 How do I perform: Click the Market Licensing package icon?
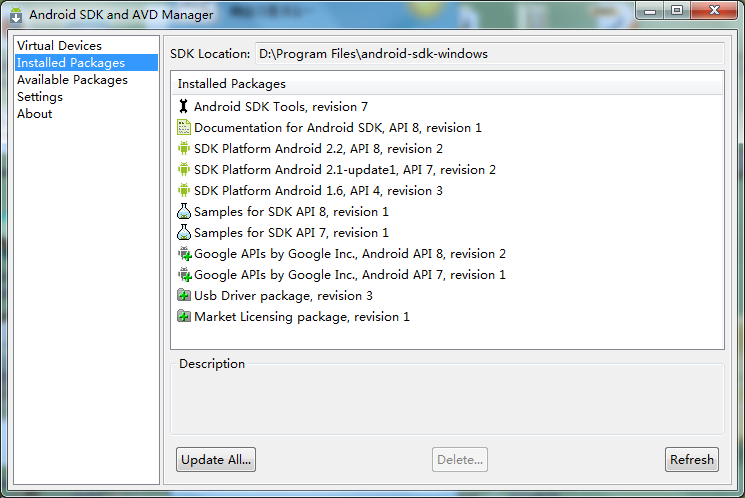point(184,316)
